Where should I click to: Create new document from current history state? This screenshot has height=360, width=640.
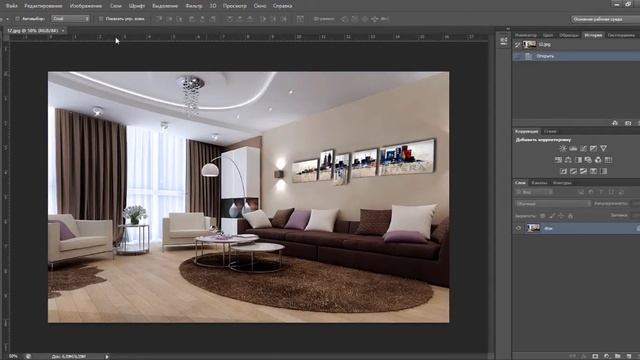615,123
